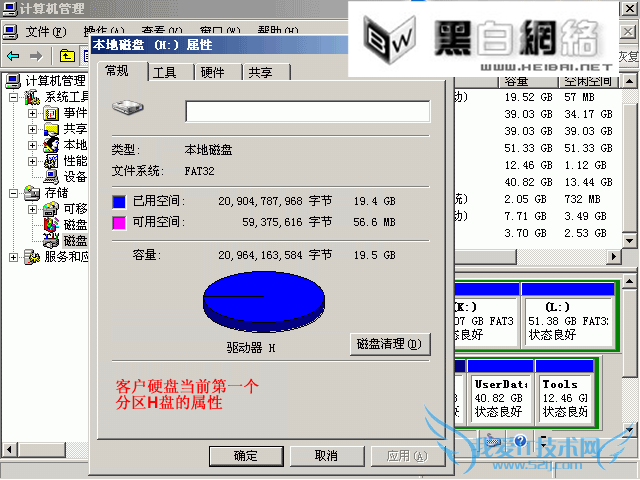Click the 服务和应用 icon in tree
The width and height of the screenshot is (640, 480).
32,258
